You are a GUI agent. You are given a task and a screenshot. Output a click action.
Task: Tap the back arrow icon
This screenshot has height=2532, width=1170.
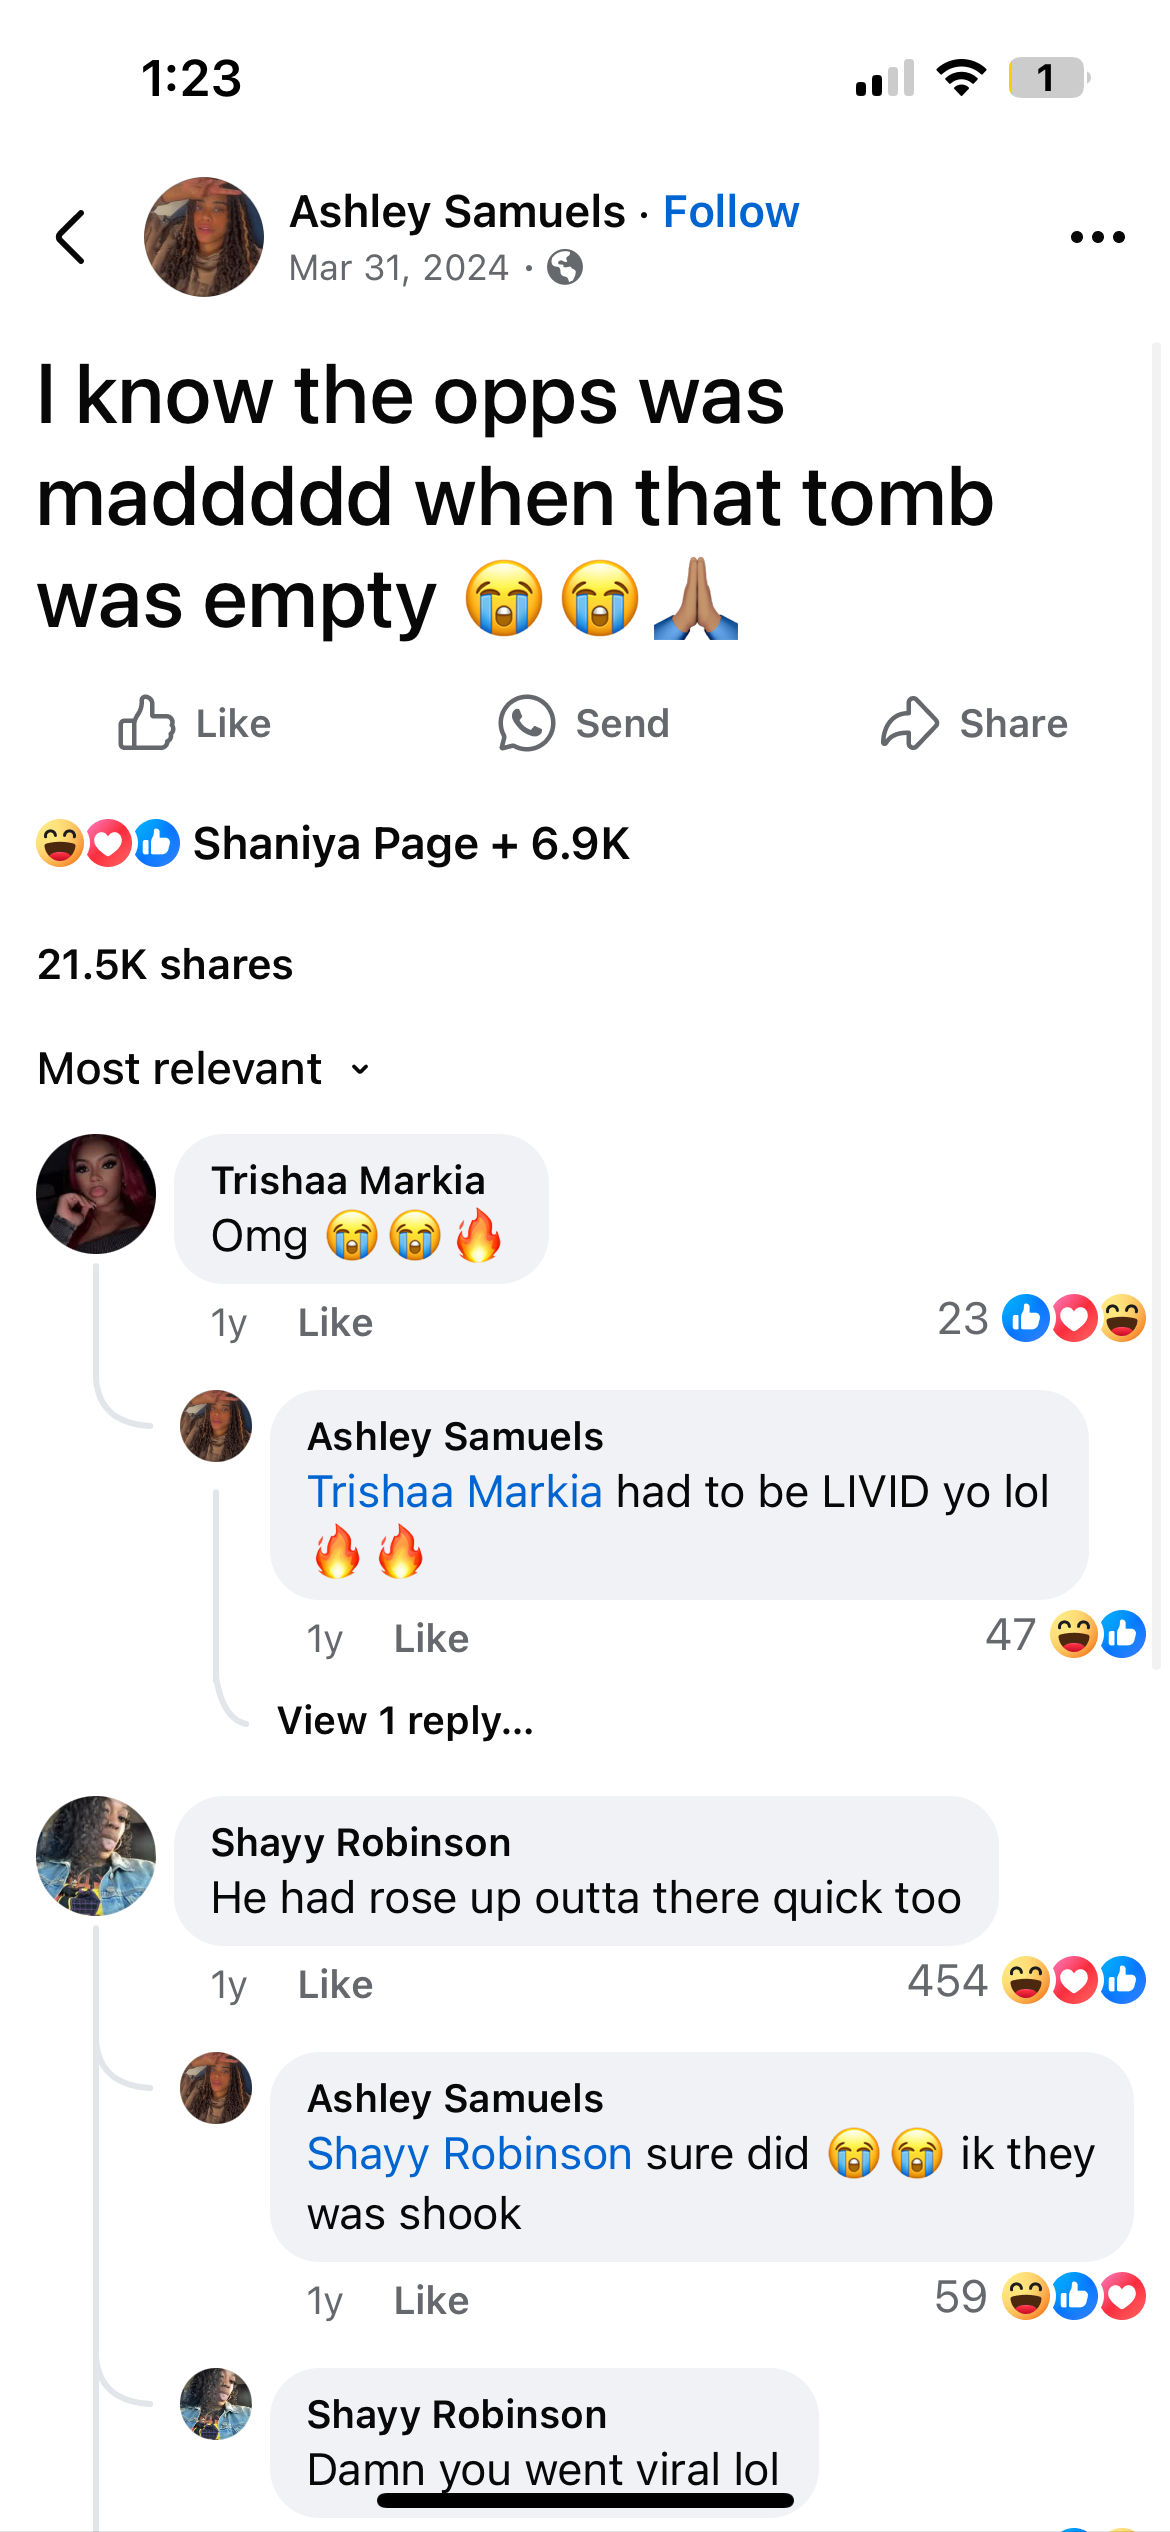pos(71,237)
